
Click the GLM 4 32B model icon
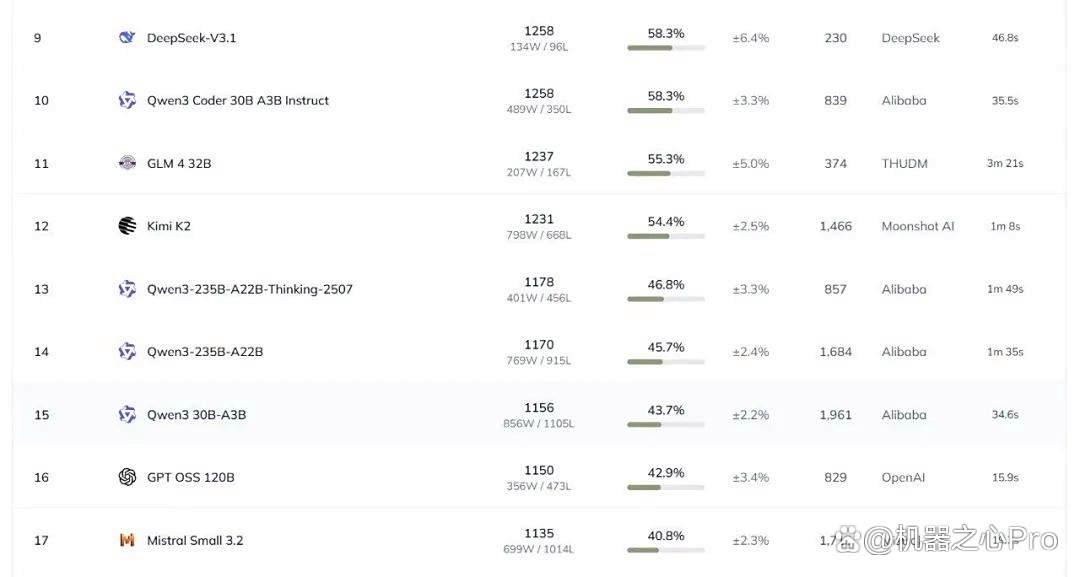point(127,163)
